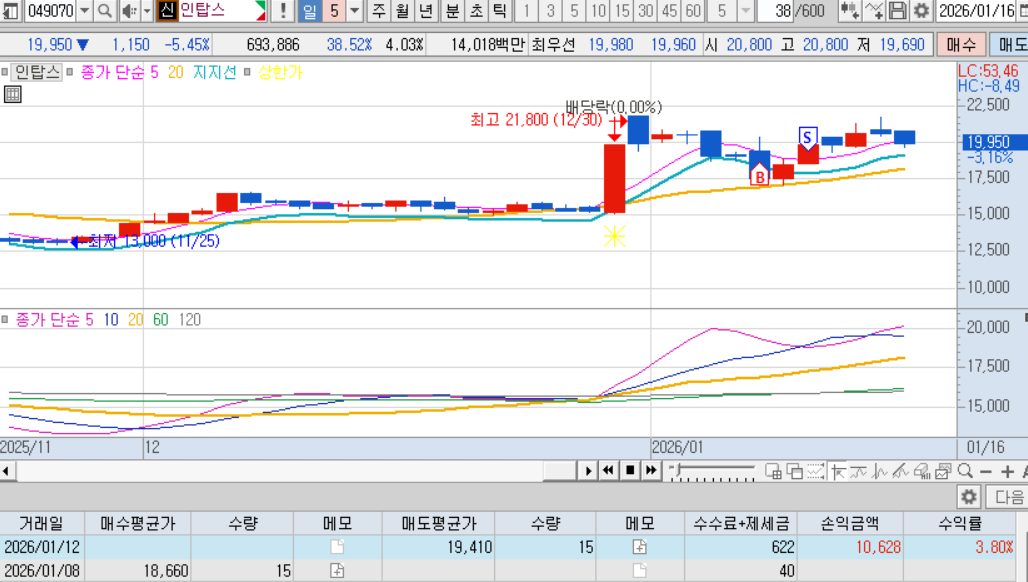Click the add indicator line icon

click(x=874, y=10)
